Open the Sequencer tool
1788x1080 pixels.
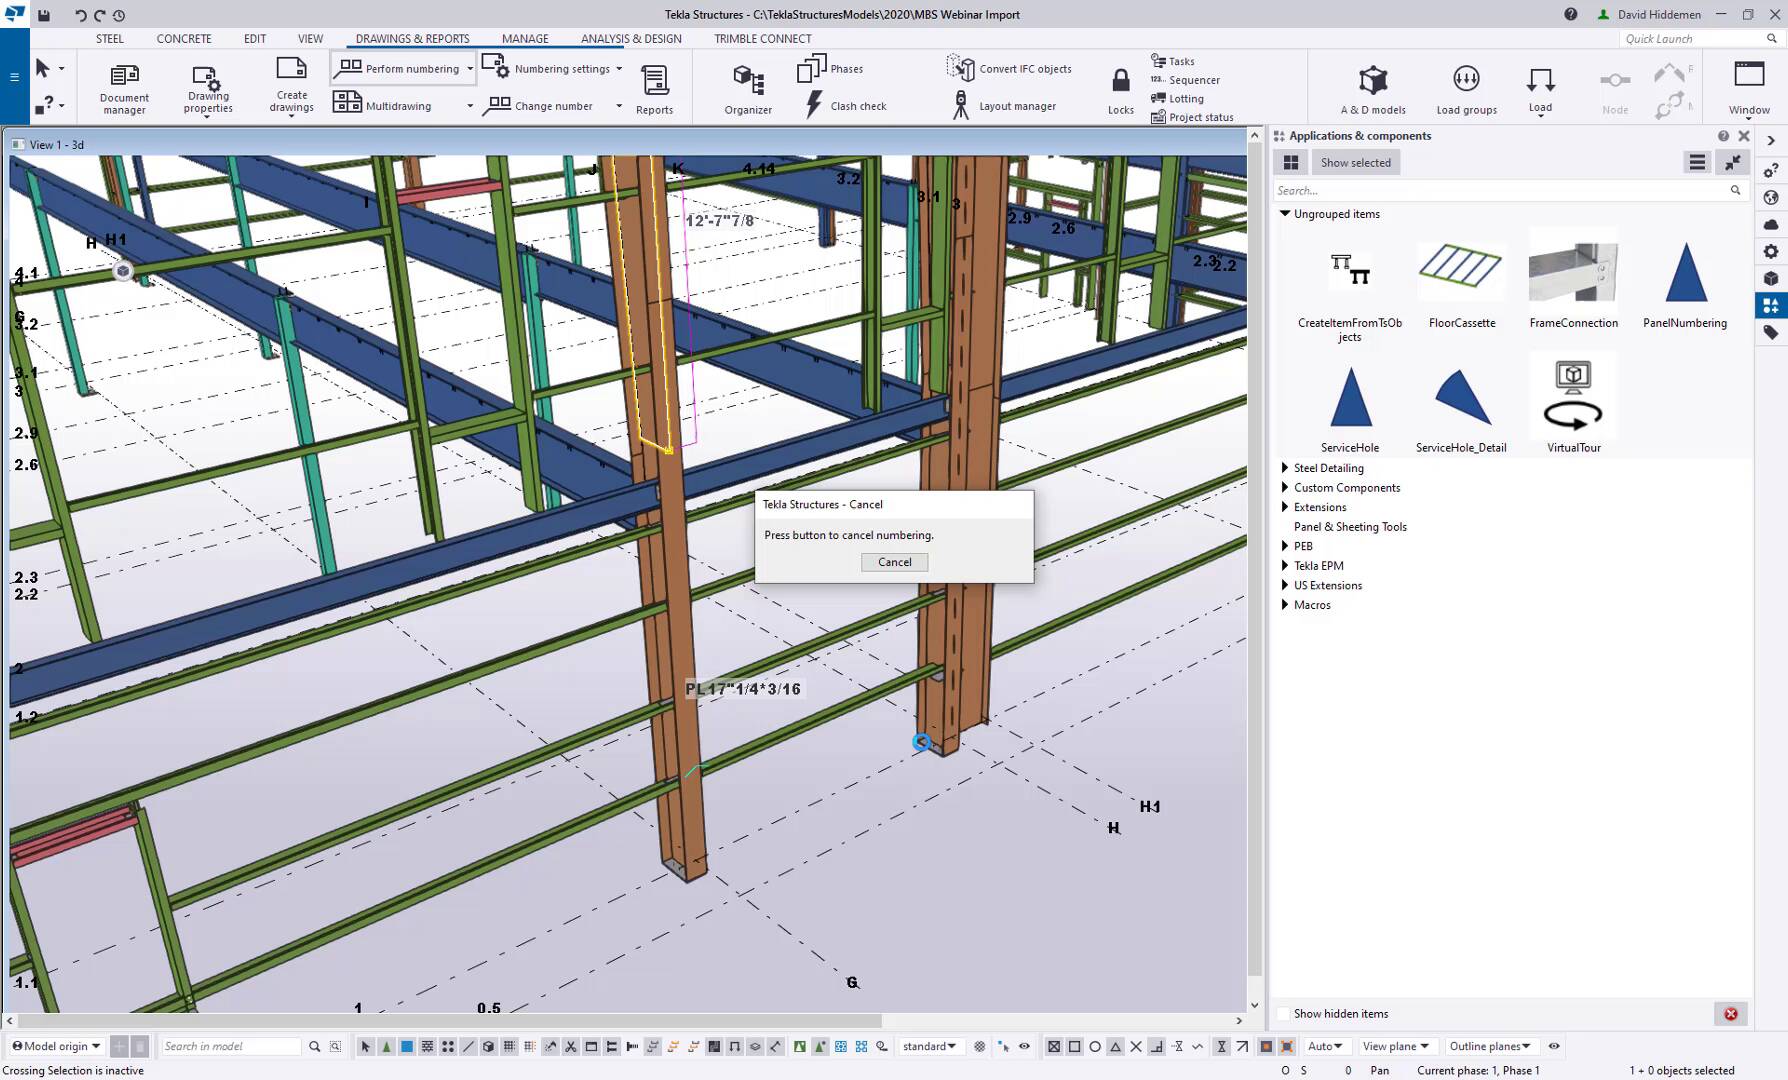coord(1185,80)
